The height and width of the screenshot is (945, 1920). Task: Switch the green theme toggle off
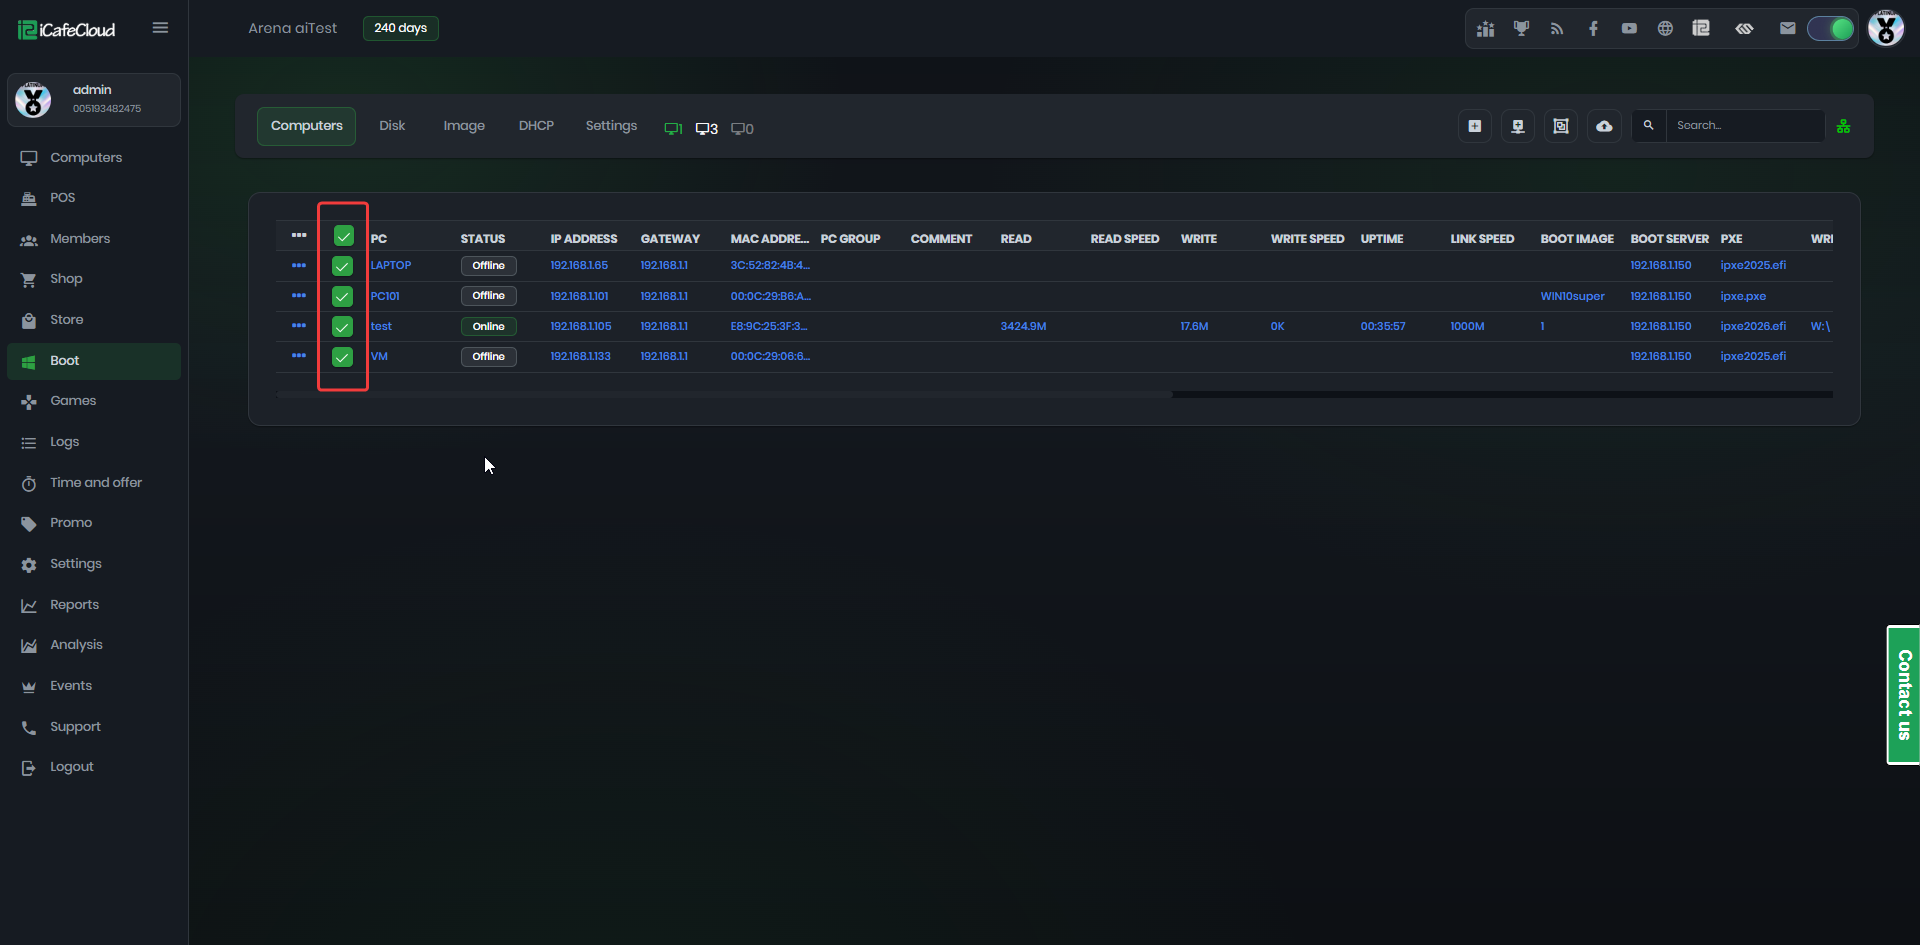[x=1830, y=28]
